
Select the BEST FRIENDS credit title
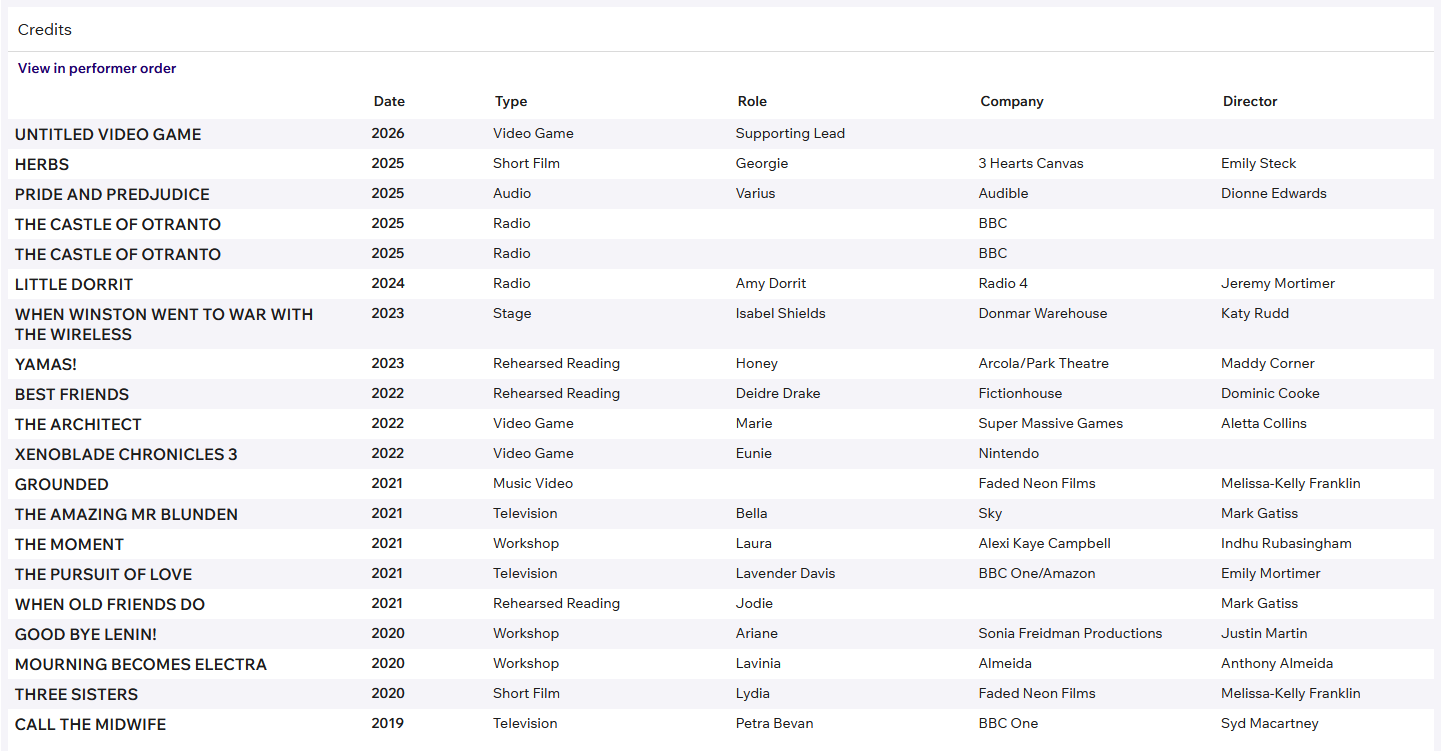[x=72, y=394]
